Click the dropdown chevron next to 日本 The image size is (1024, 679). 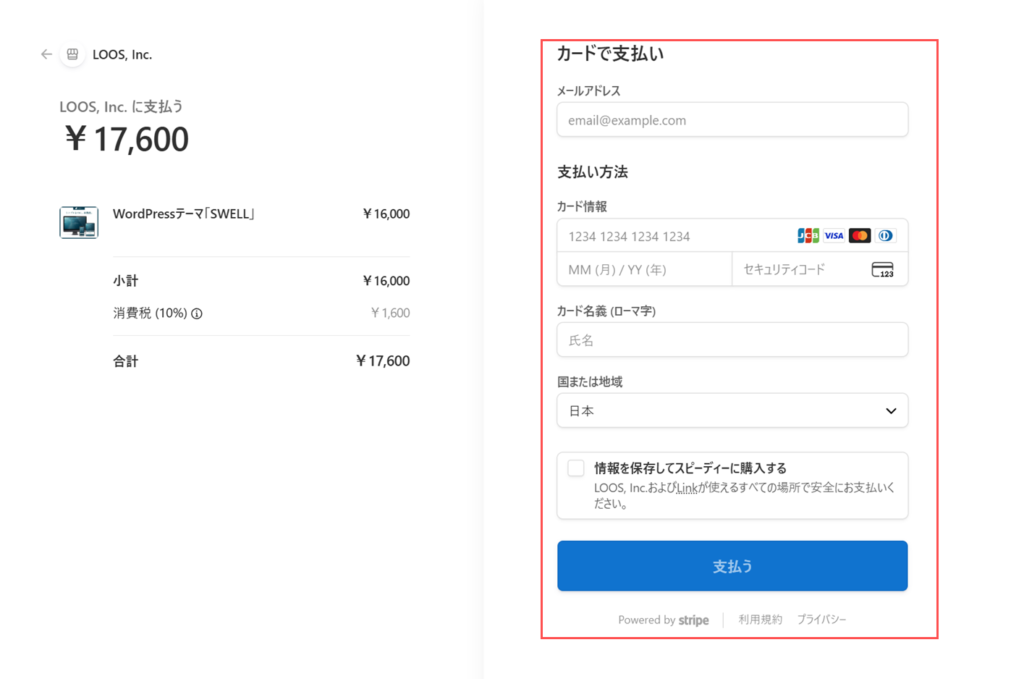pyautogui.click(x=891, y=411)
